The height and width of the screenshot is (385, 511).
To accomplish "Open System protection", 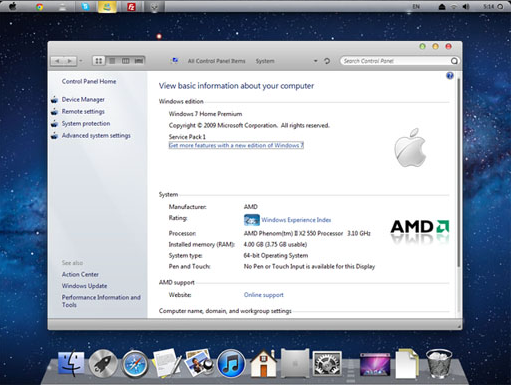I will 86,123.
